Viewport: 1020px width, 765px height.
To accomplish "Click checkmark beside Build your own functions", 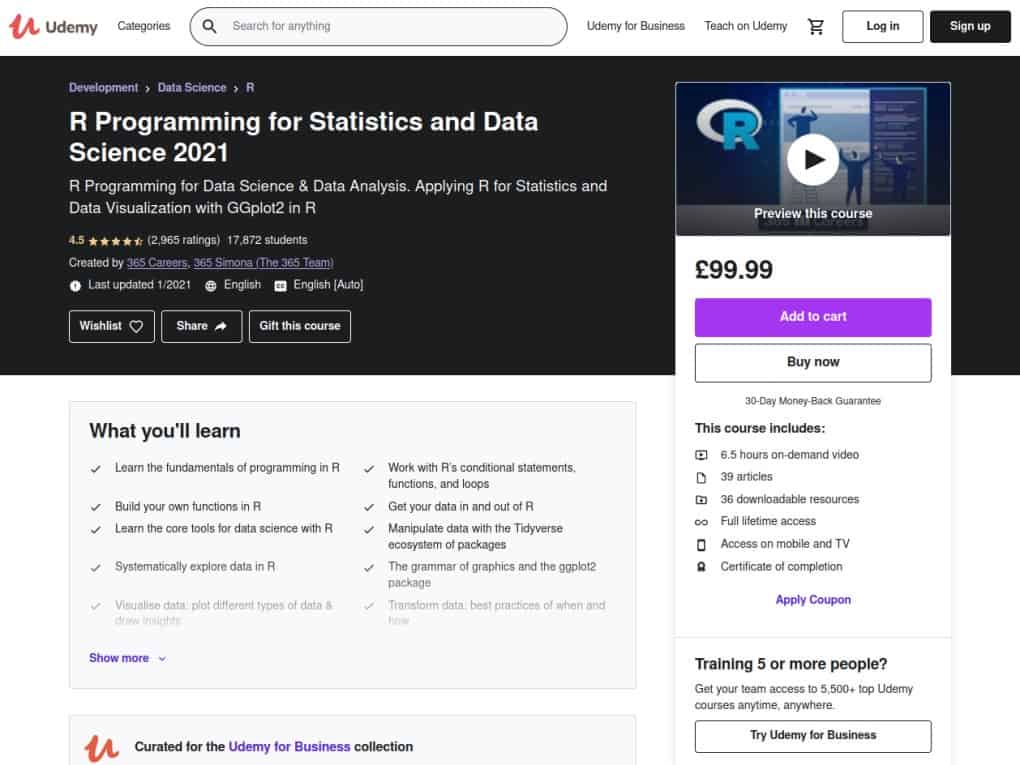I will pos(96,507).
